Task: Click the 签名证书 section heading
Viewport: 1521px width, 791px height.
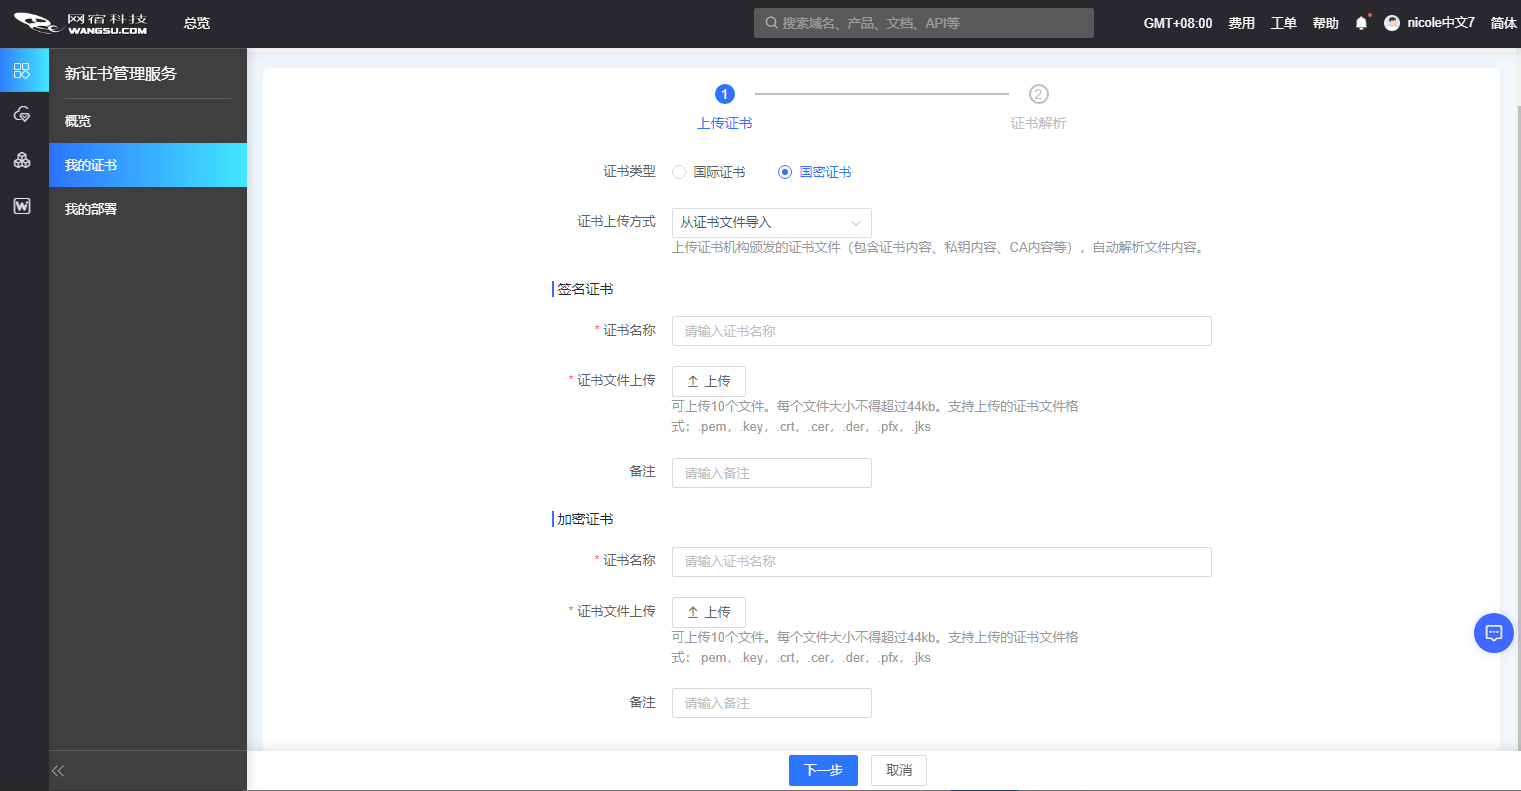Action: pyautogui.click(x=585, y=289)
